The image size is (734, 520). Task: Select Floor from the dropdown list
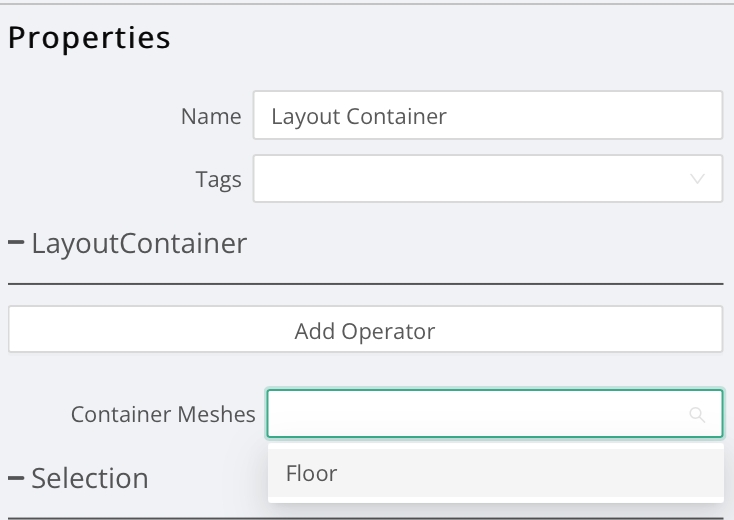click(x=312, y=473)
